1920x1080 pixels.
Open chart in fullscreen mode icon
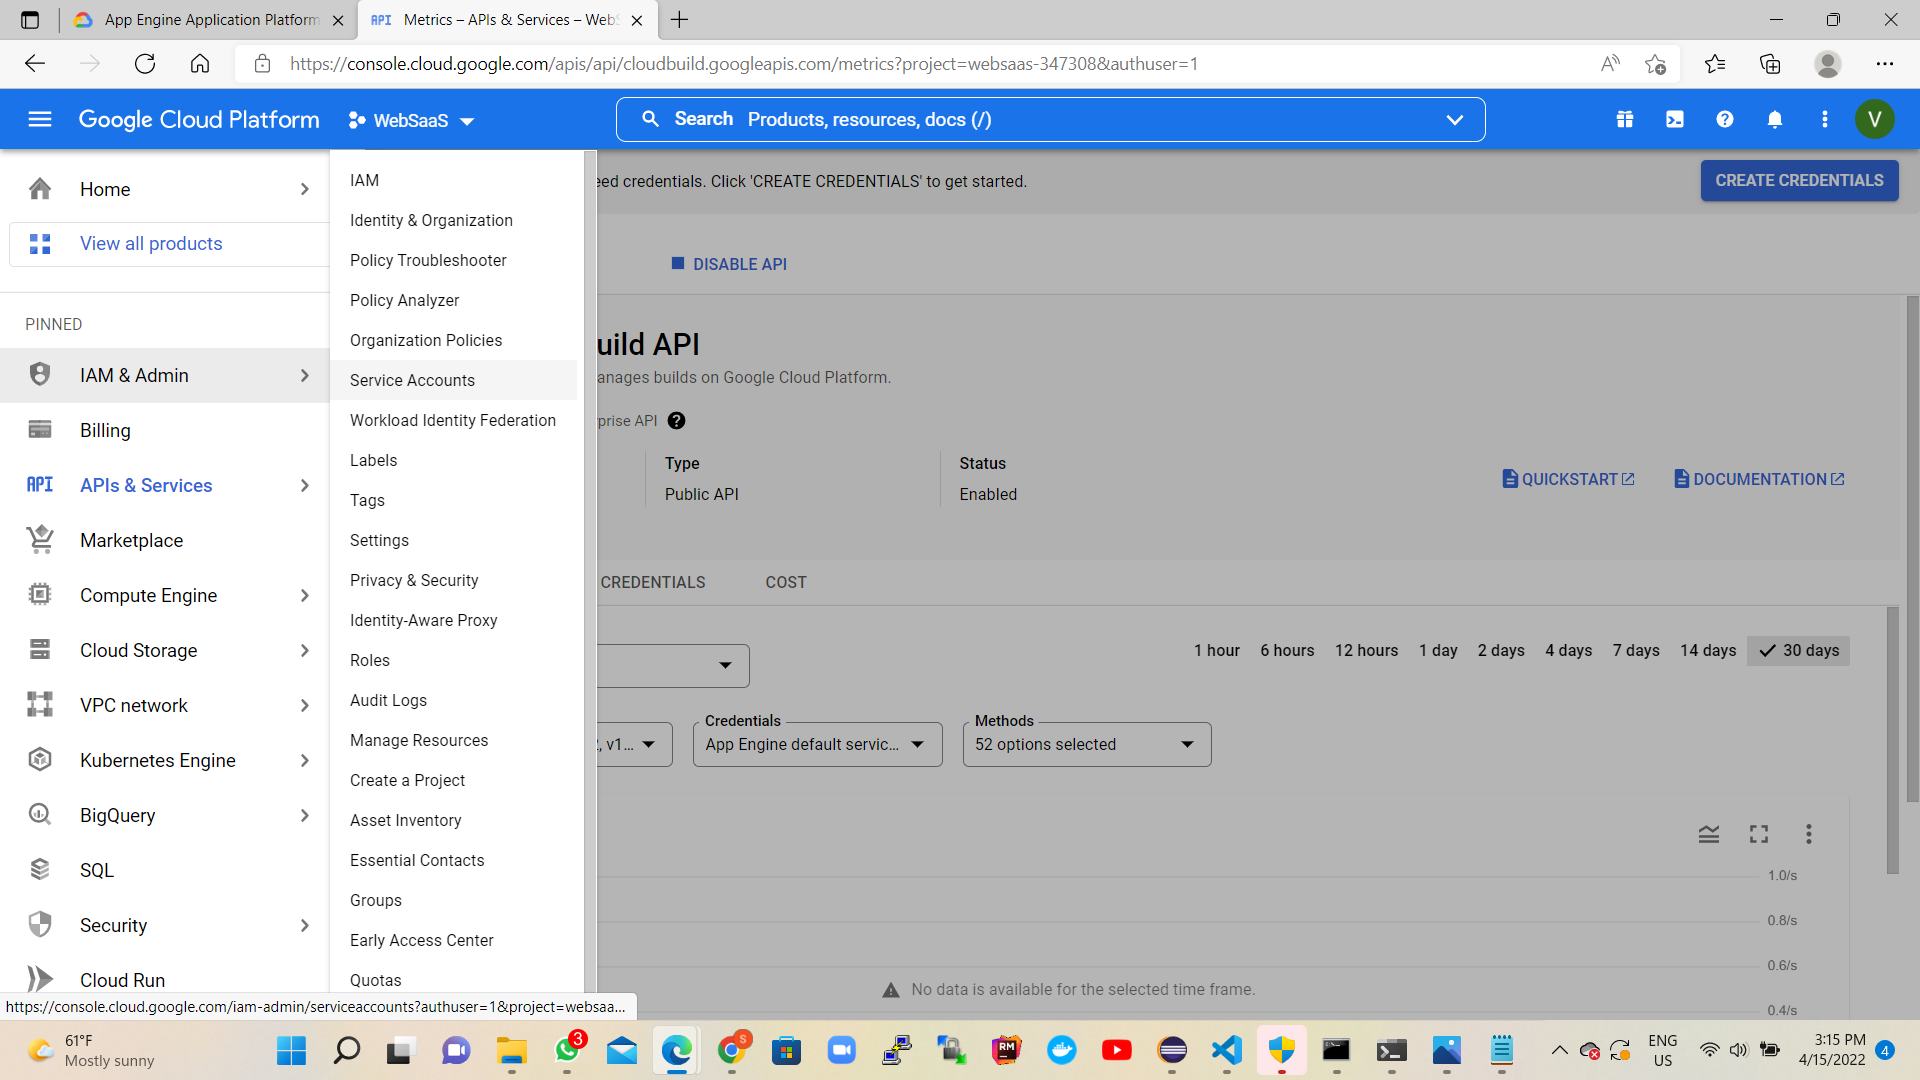click(1759, 834)
